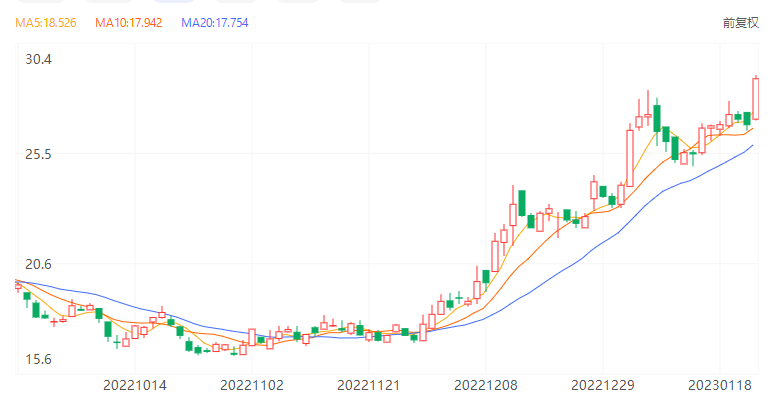The width and height of the screenshot is (772, 406).
Task: Click the MA5:18.526 indicator label
Action: point(45,23)
